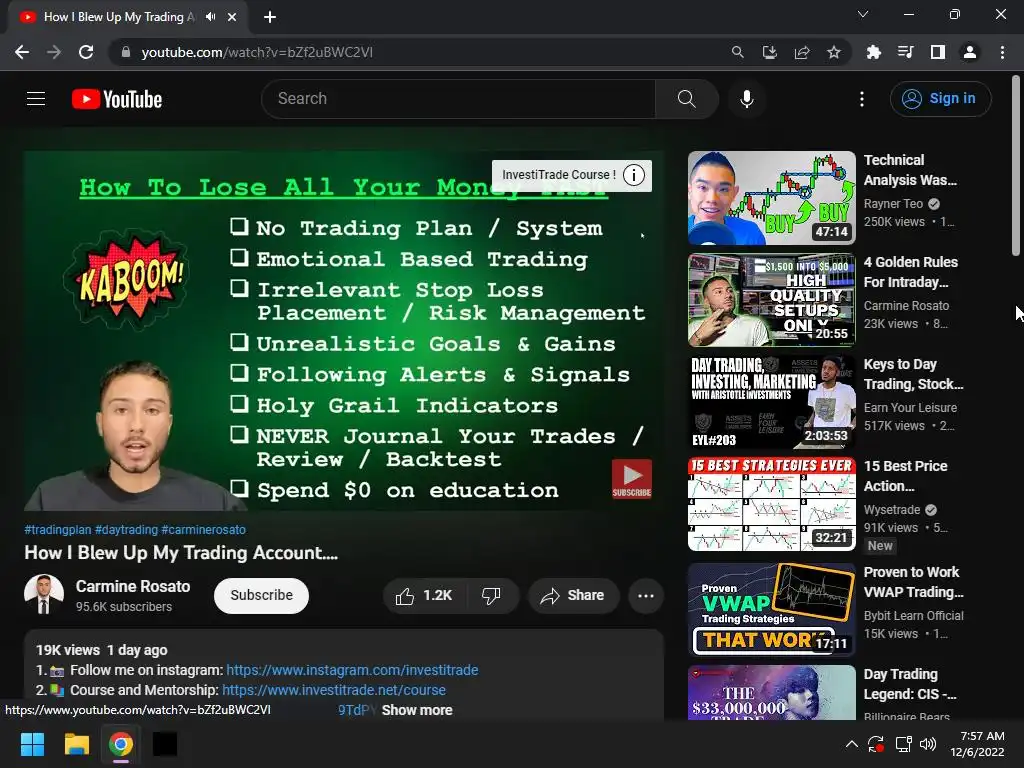Screen dimensions: 1024x768
Task: Click the info card icon on video
Action: (x=633, y=175)
